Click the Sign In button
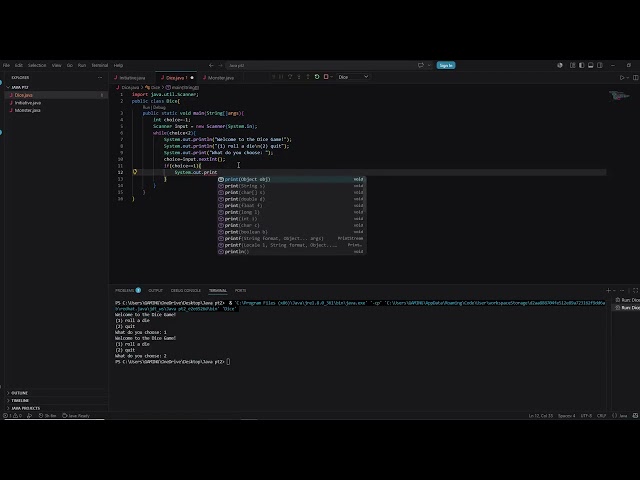The width and height of the screenshot is (640, 480). [x=446, y=65]
